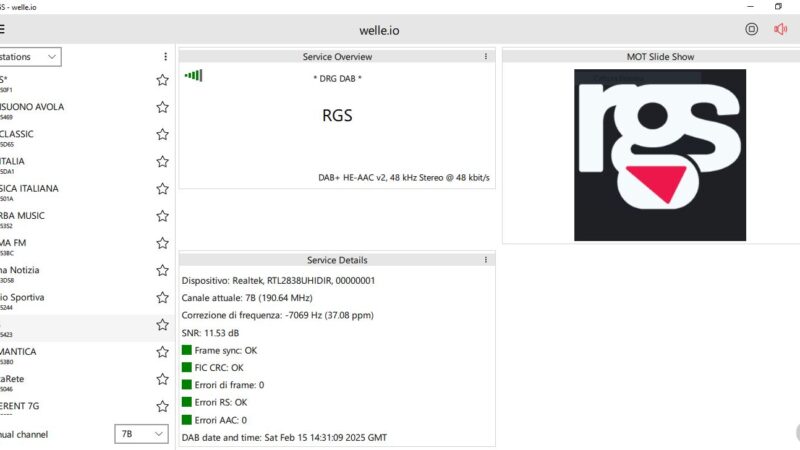Click the DAB date and time line

(x=284, y=438)
